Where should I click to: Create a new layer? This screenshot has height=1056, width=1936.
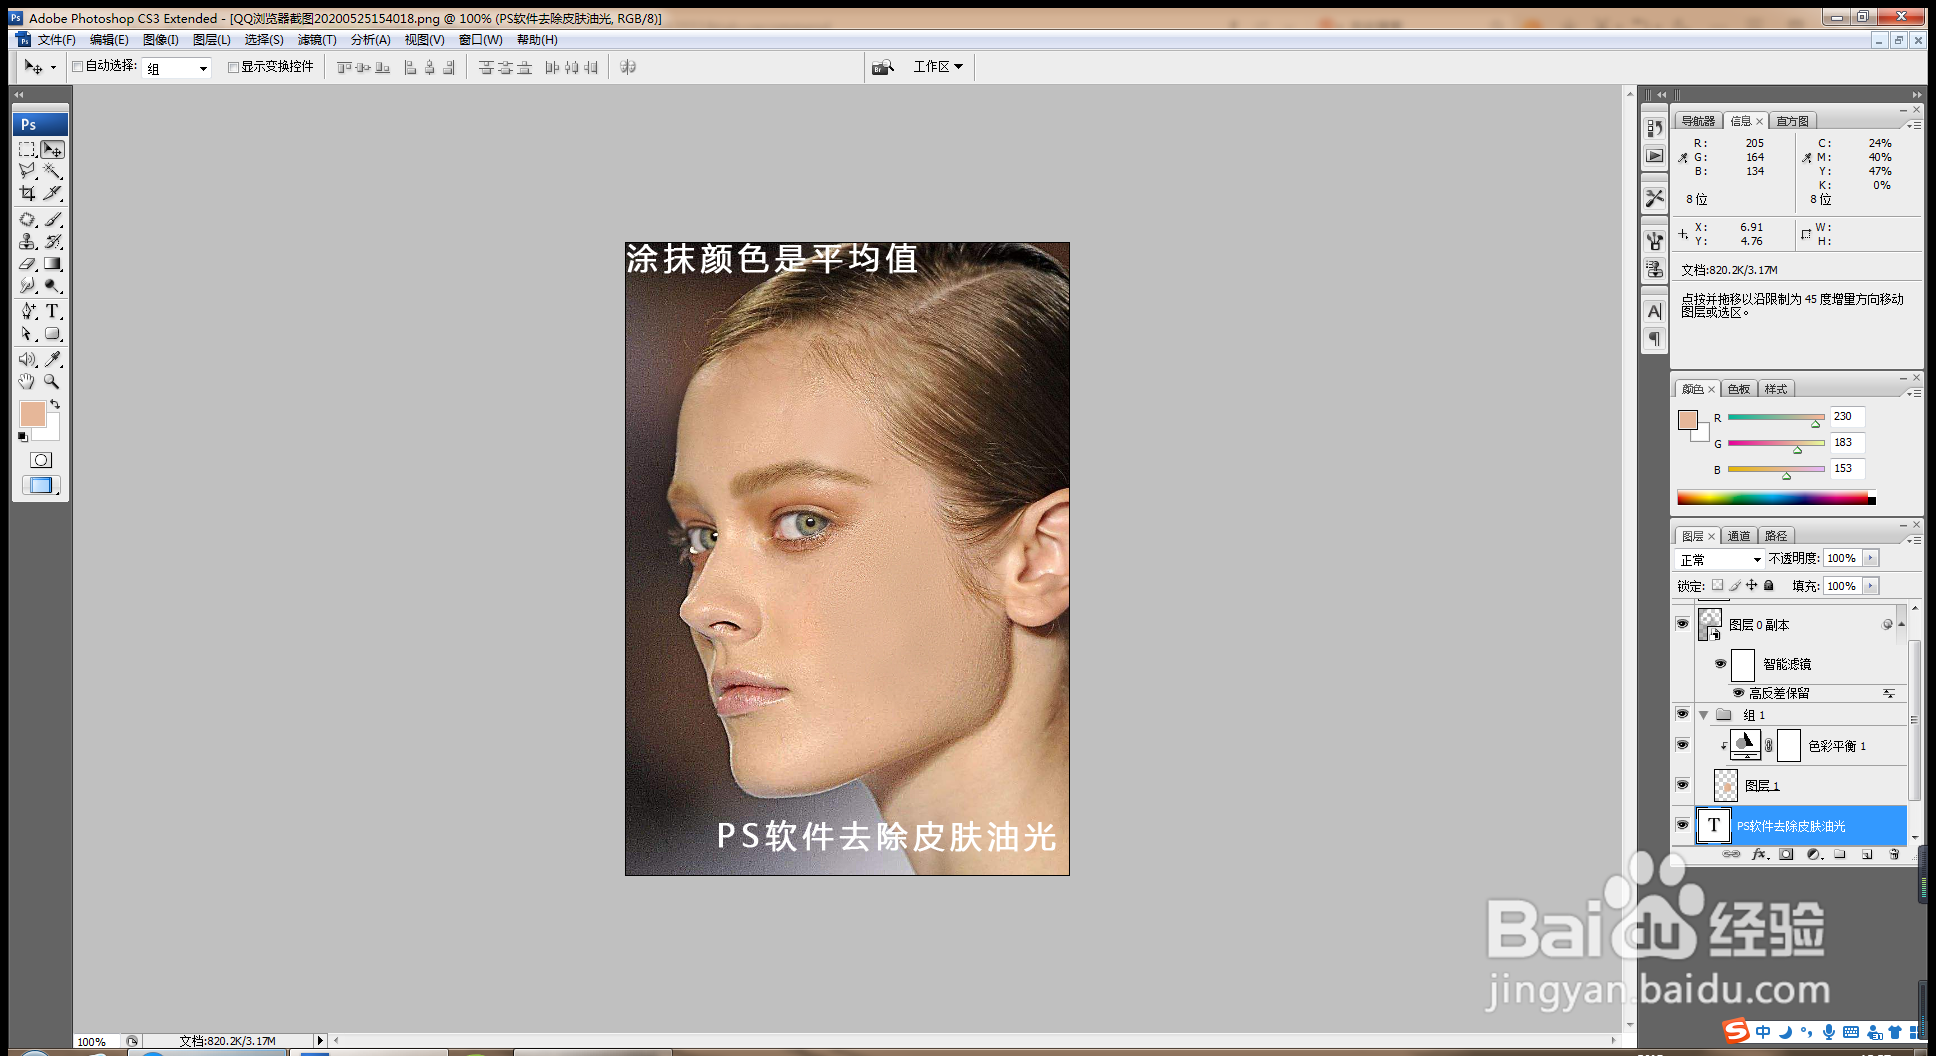1867,854
